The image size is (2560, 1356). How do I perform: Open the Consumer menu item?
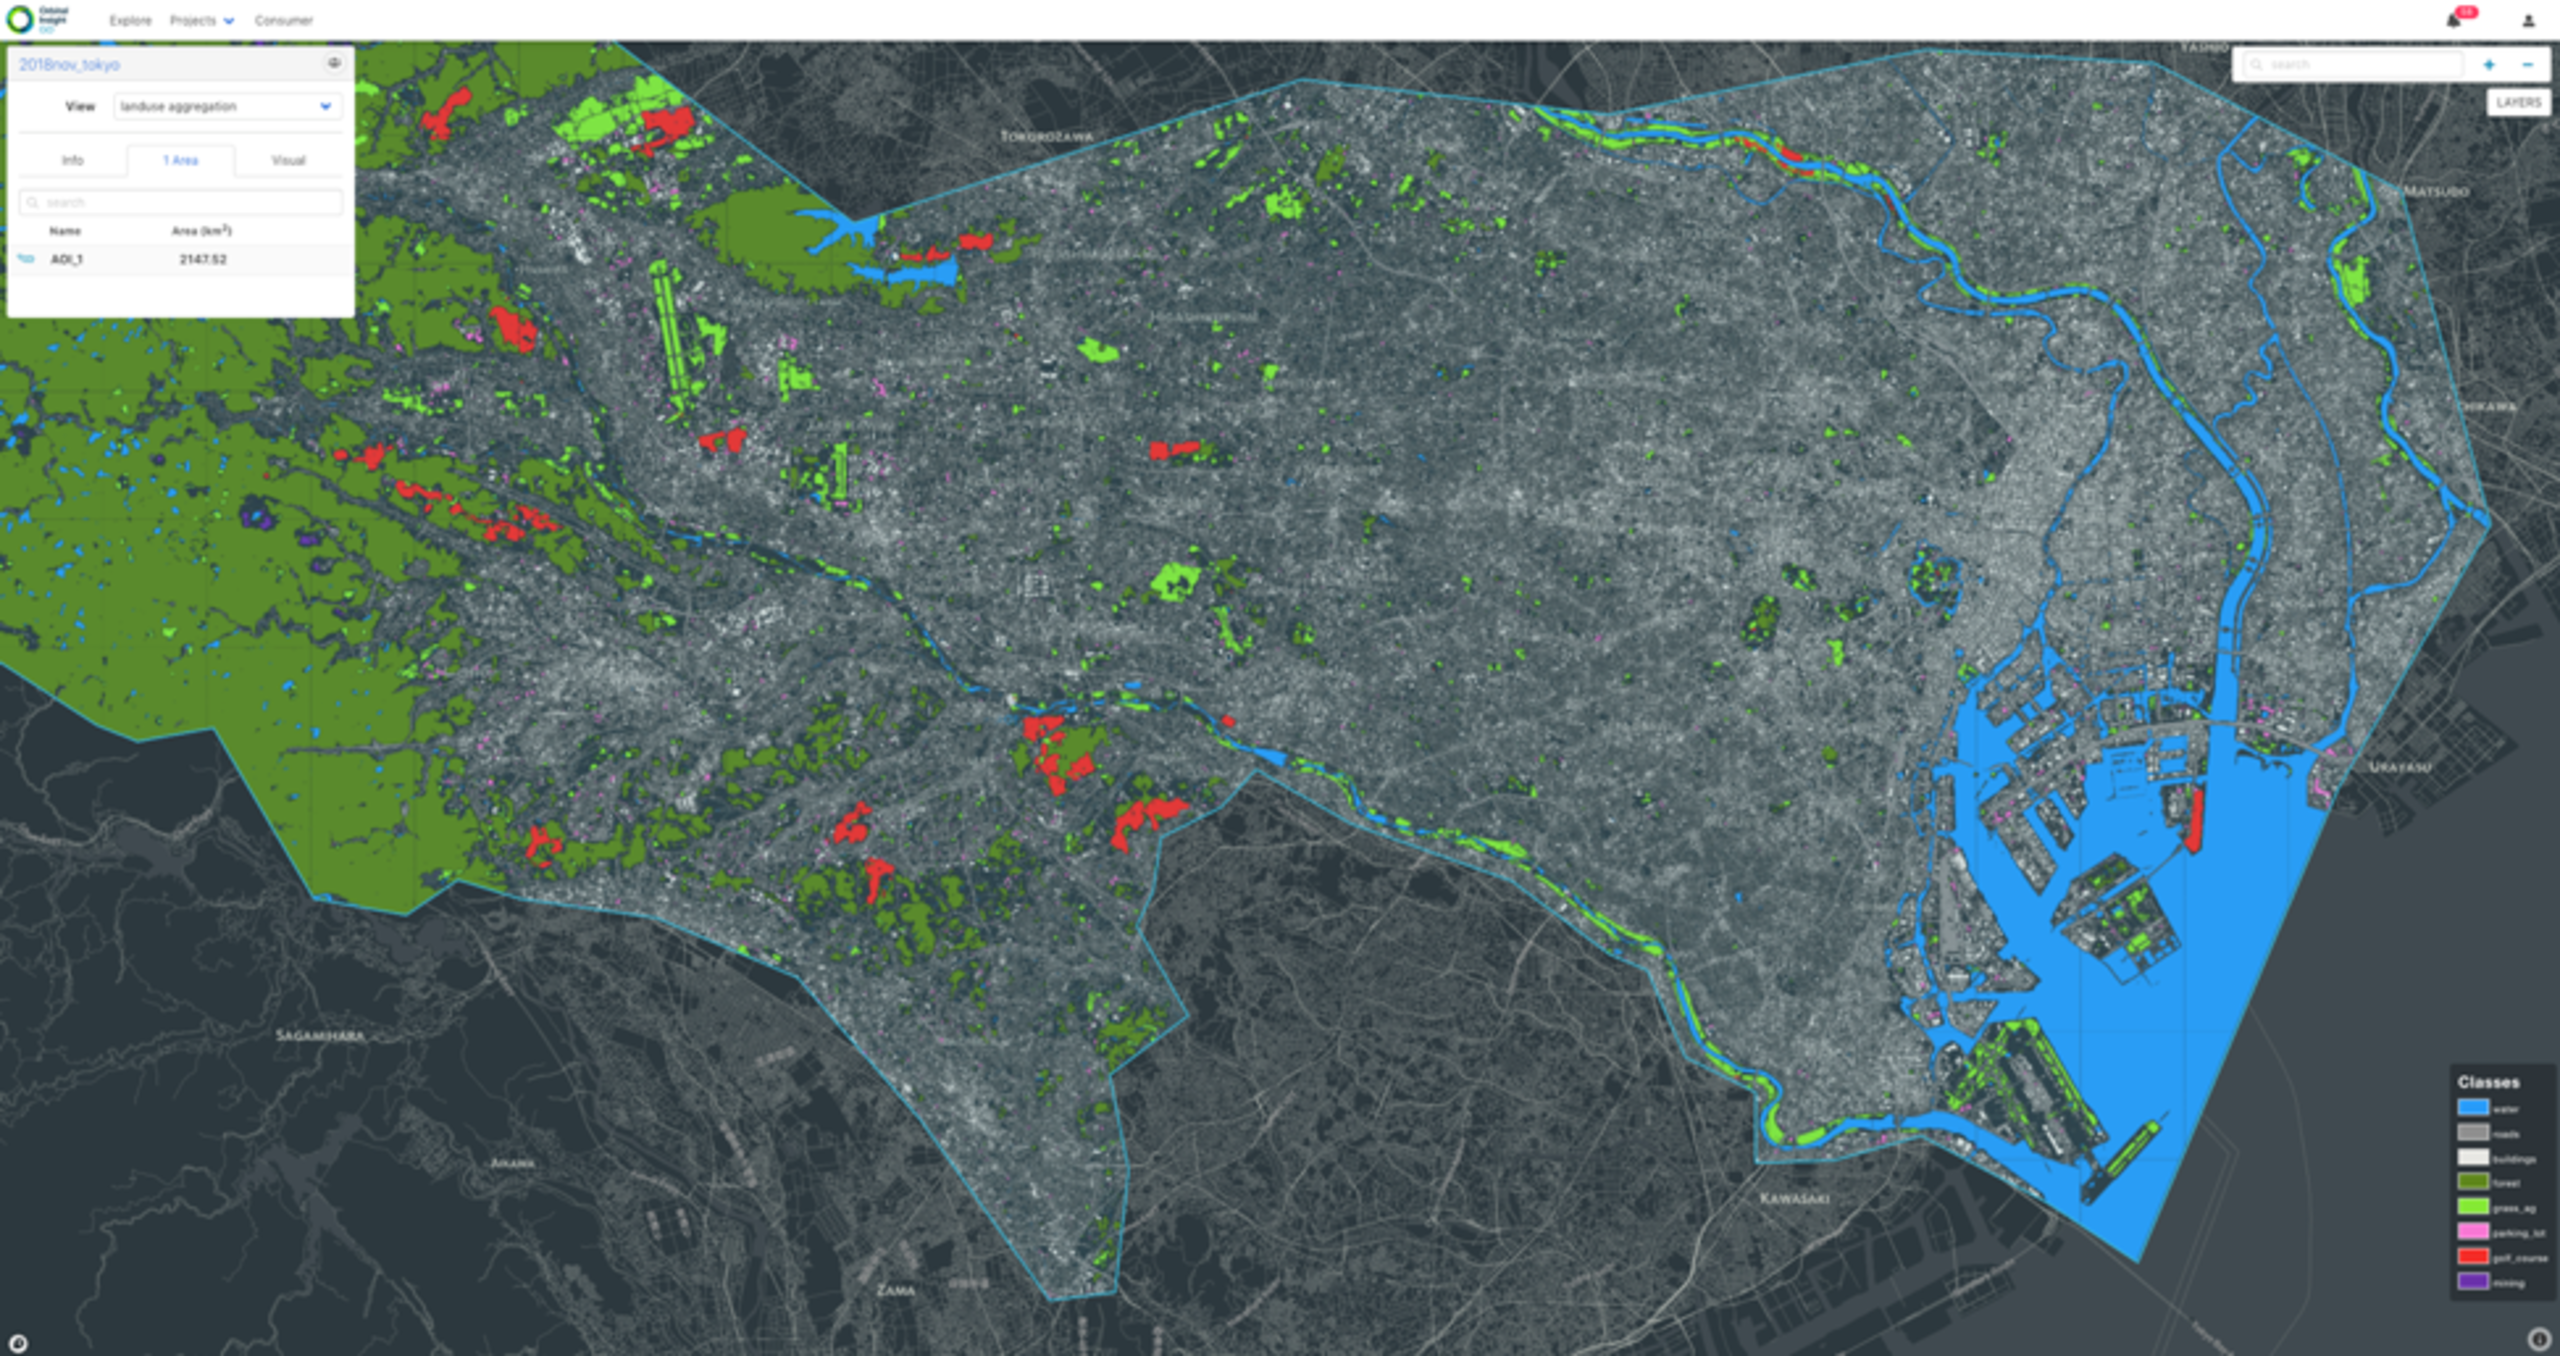pos(283,20)
